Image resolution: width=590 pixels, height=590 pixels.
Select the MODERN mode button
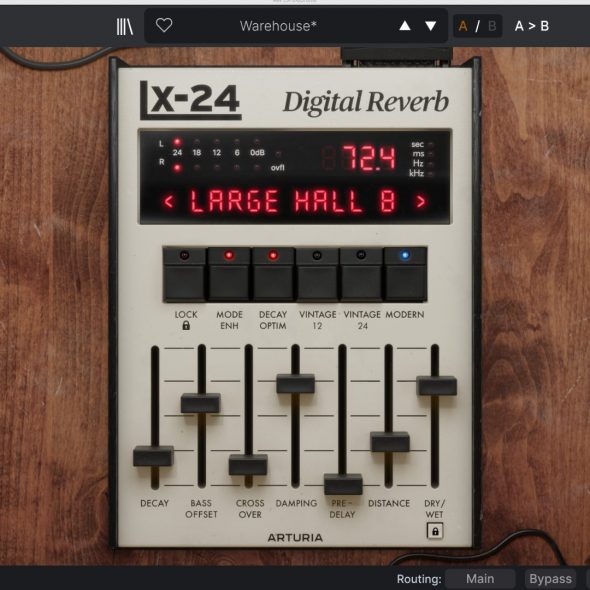click(x=405, y=274)
